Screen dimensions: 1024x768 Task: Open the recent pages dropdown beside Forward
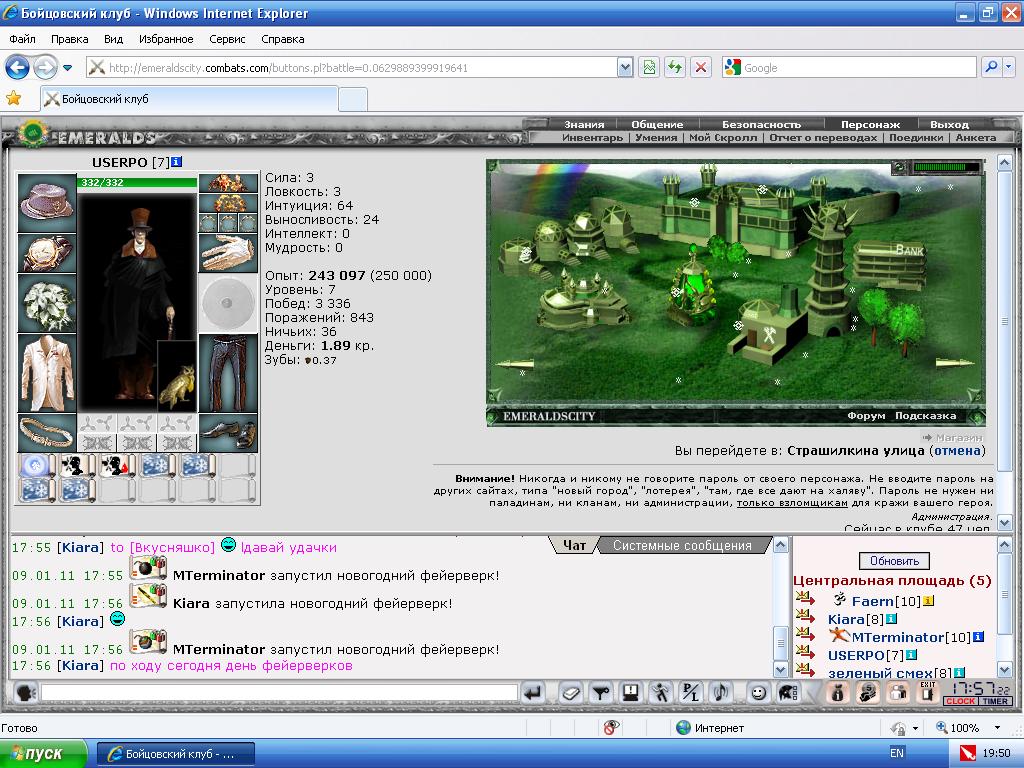coord(67,67)
